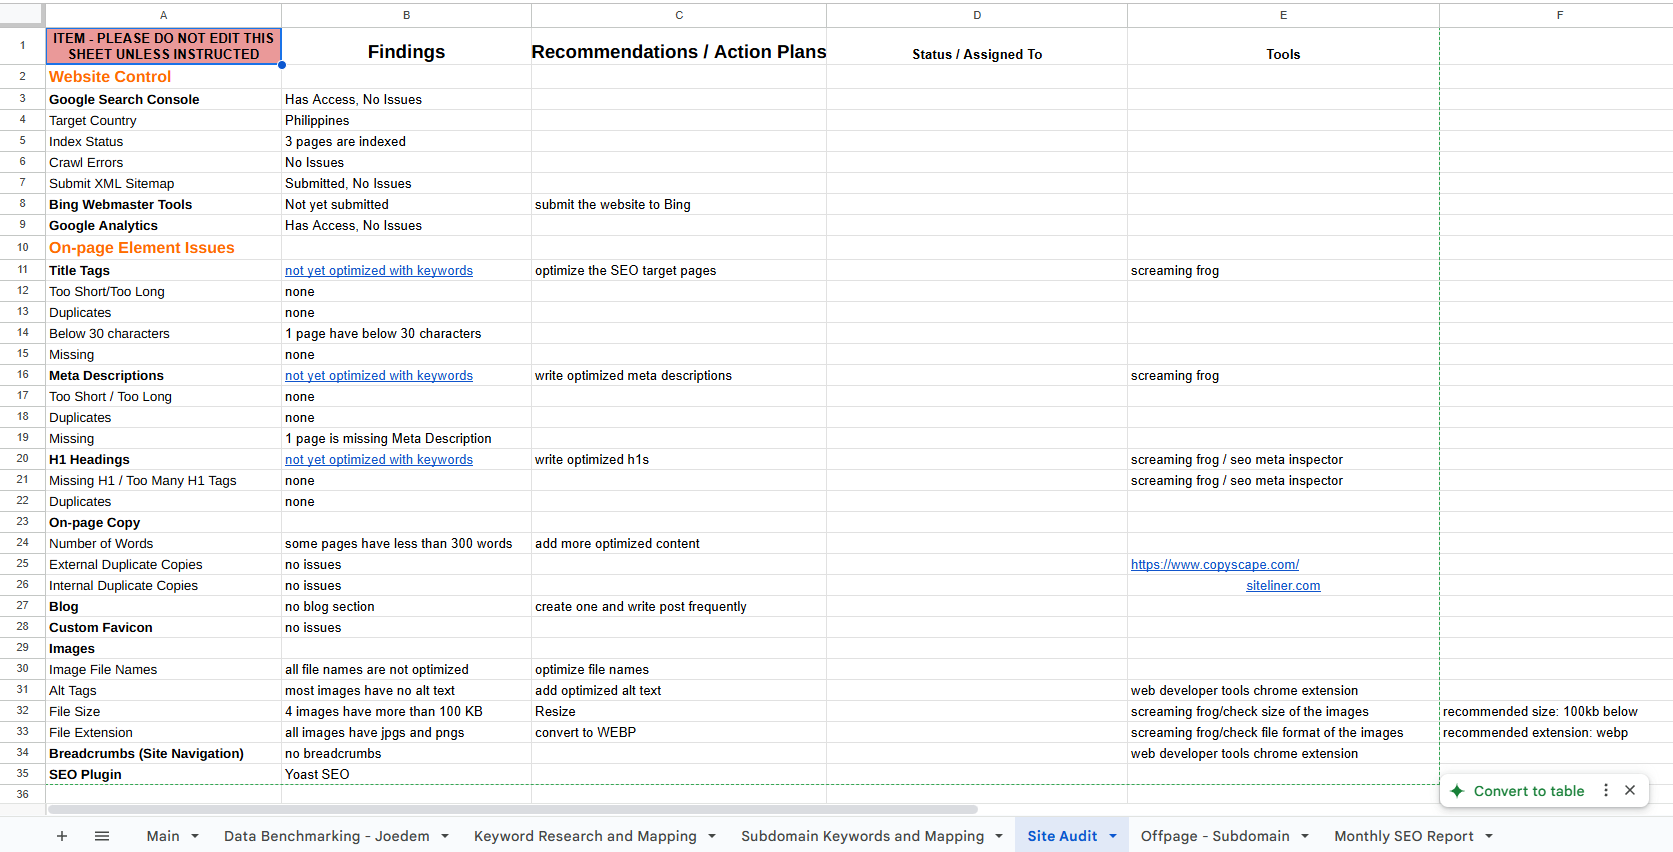Click the Add Sheet plus icon
The width and height of the screenshot is (1673, 852).
(x=62, y=836)
